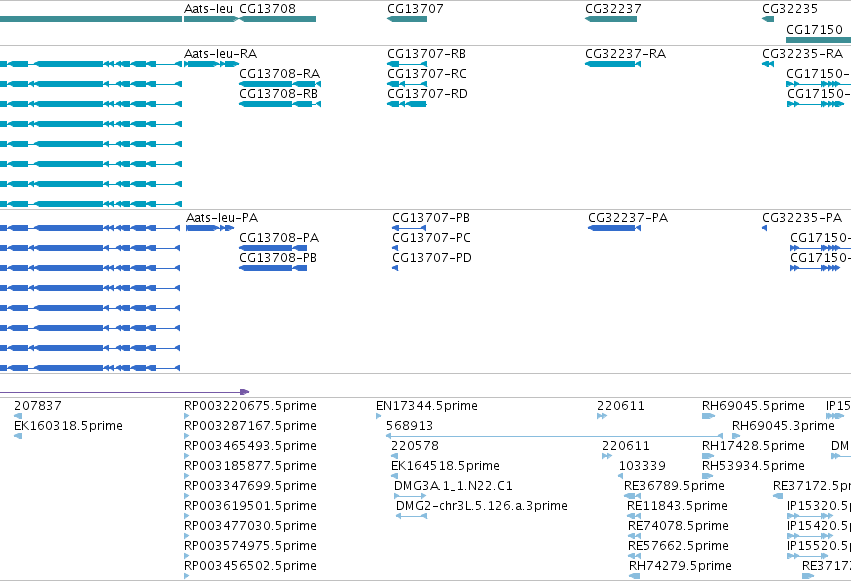The image size is (851, 581).
Task: Select transcript Aats-leu-RA
Action: pyautogui.click(x=211, y=64)
